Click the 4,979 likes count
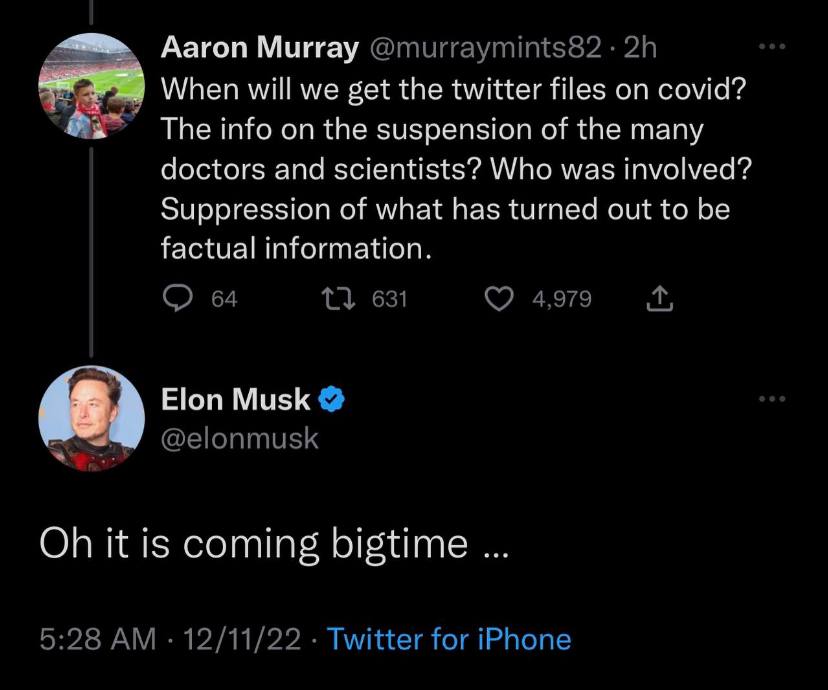 point(560,299)
